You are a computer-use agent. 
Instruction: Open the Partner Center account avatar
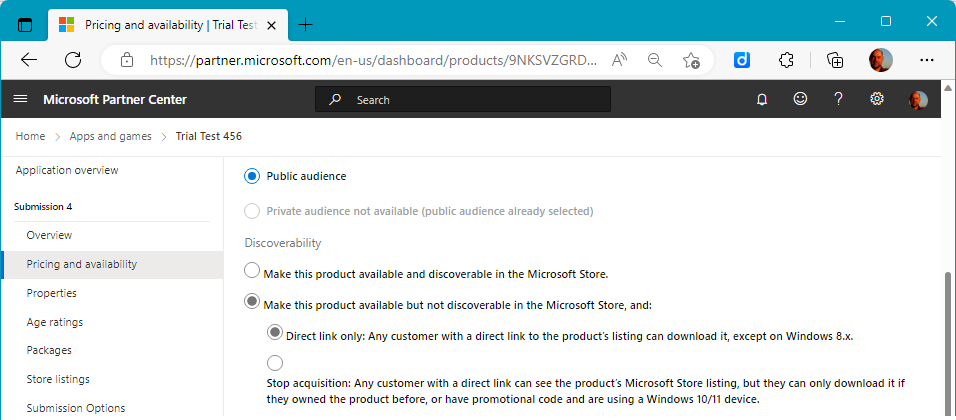point(918,100)
